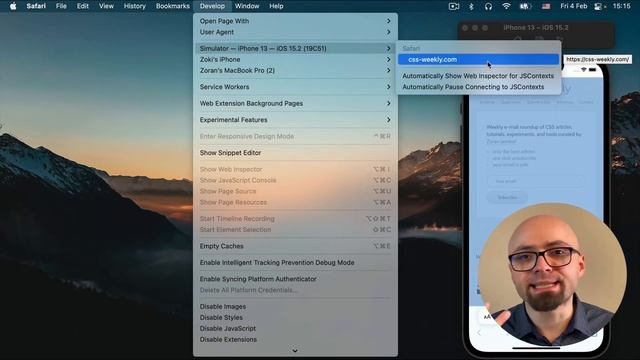Toggle Automatically Show Web Inspector for JSContexts

478,76
